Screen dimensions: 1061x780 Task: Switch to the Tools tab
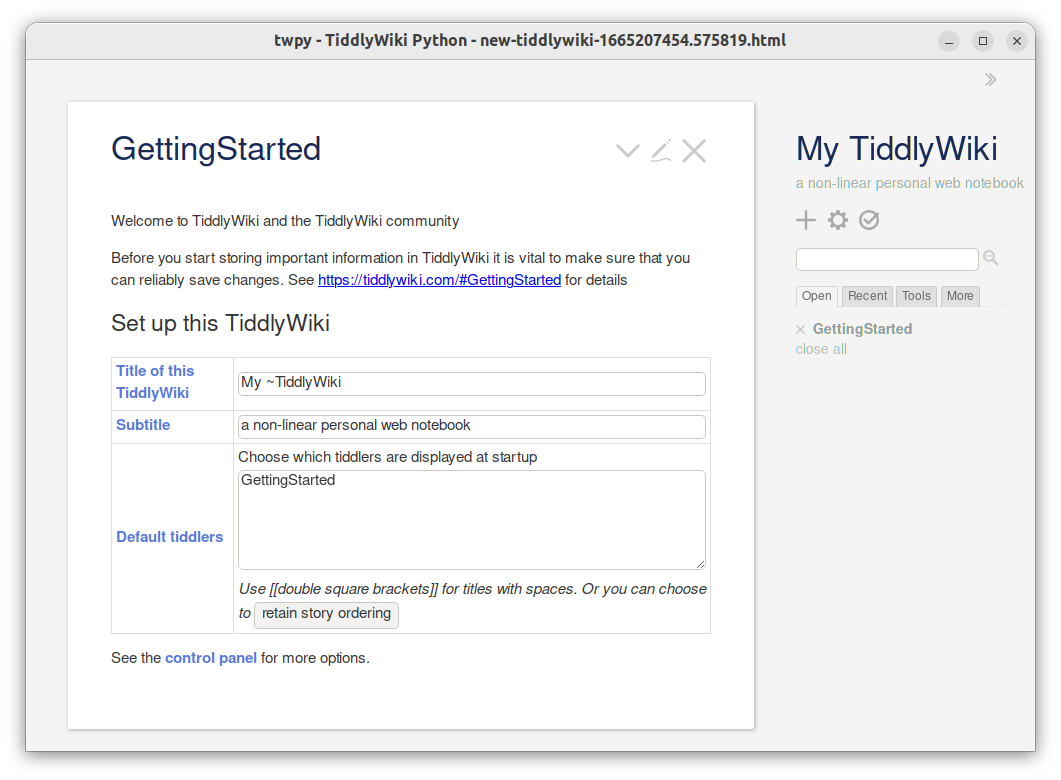[x=916, y=296]
